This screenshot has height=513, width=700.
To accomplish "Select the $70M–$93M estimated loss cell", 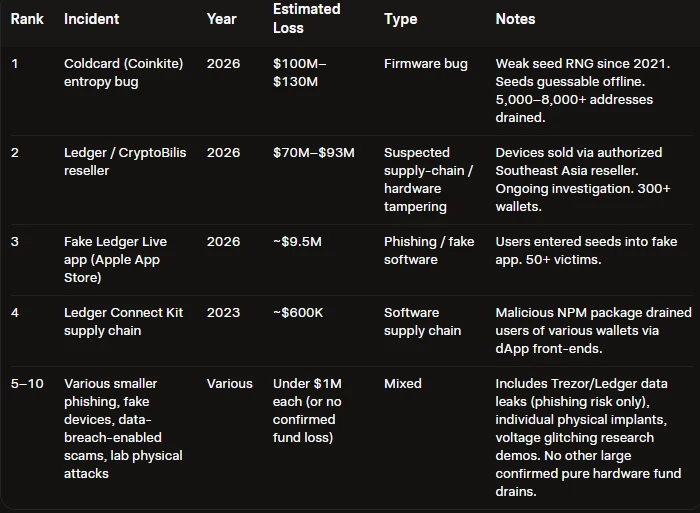I will point(314,153).
